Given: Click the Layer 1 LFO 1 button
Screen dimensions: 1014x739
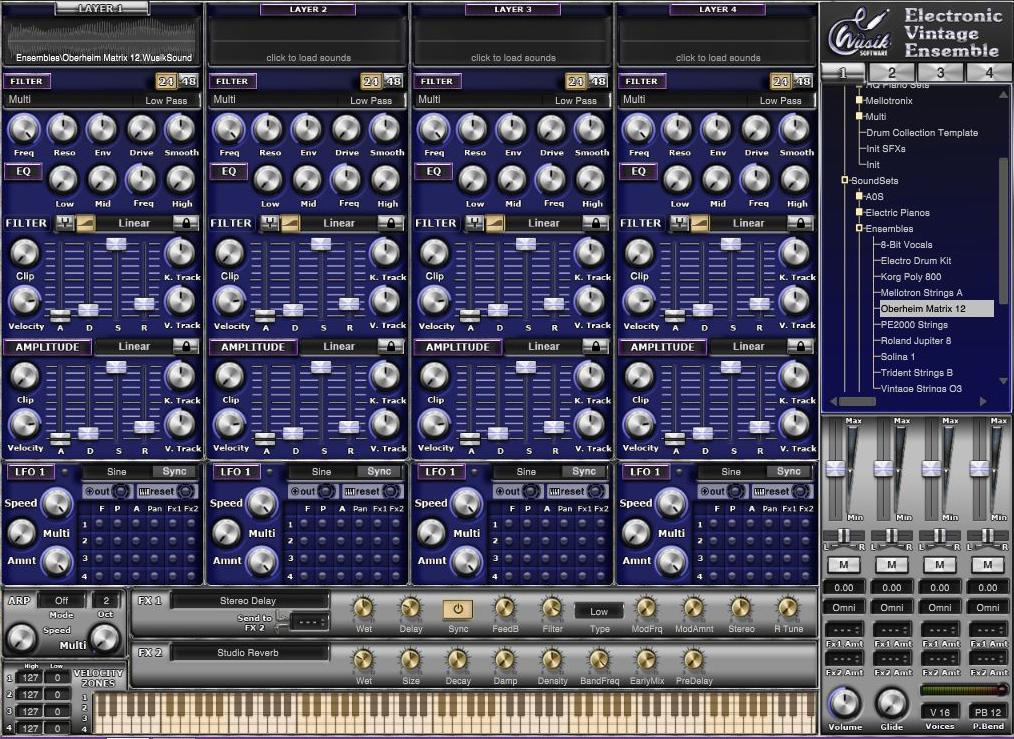Looking at the screenshot, I should (x=30, y=472).
